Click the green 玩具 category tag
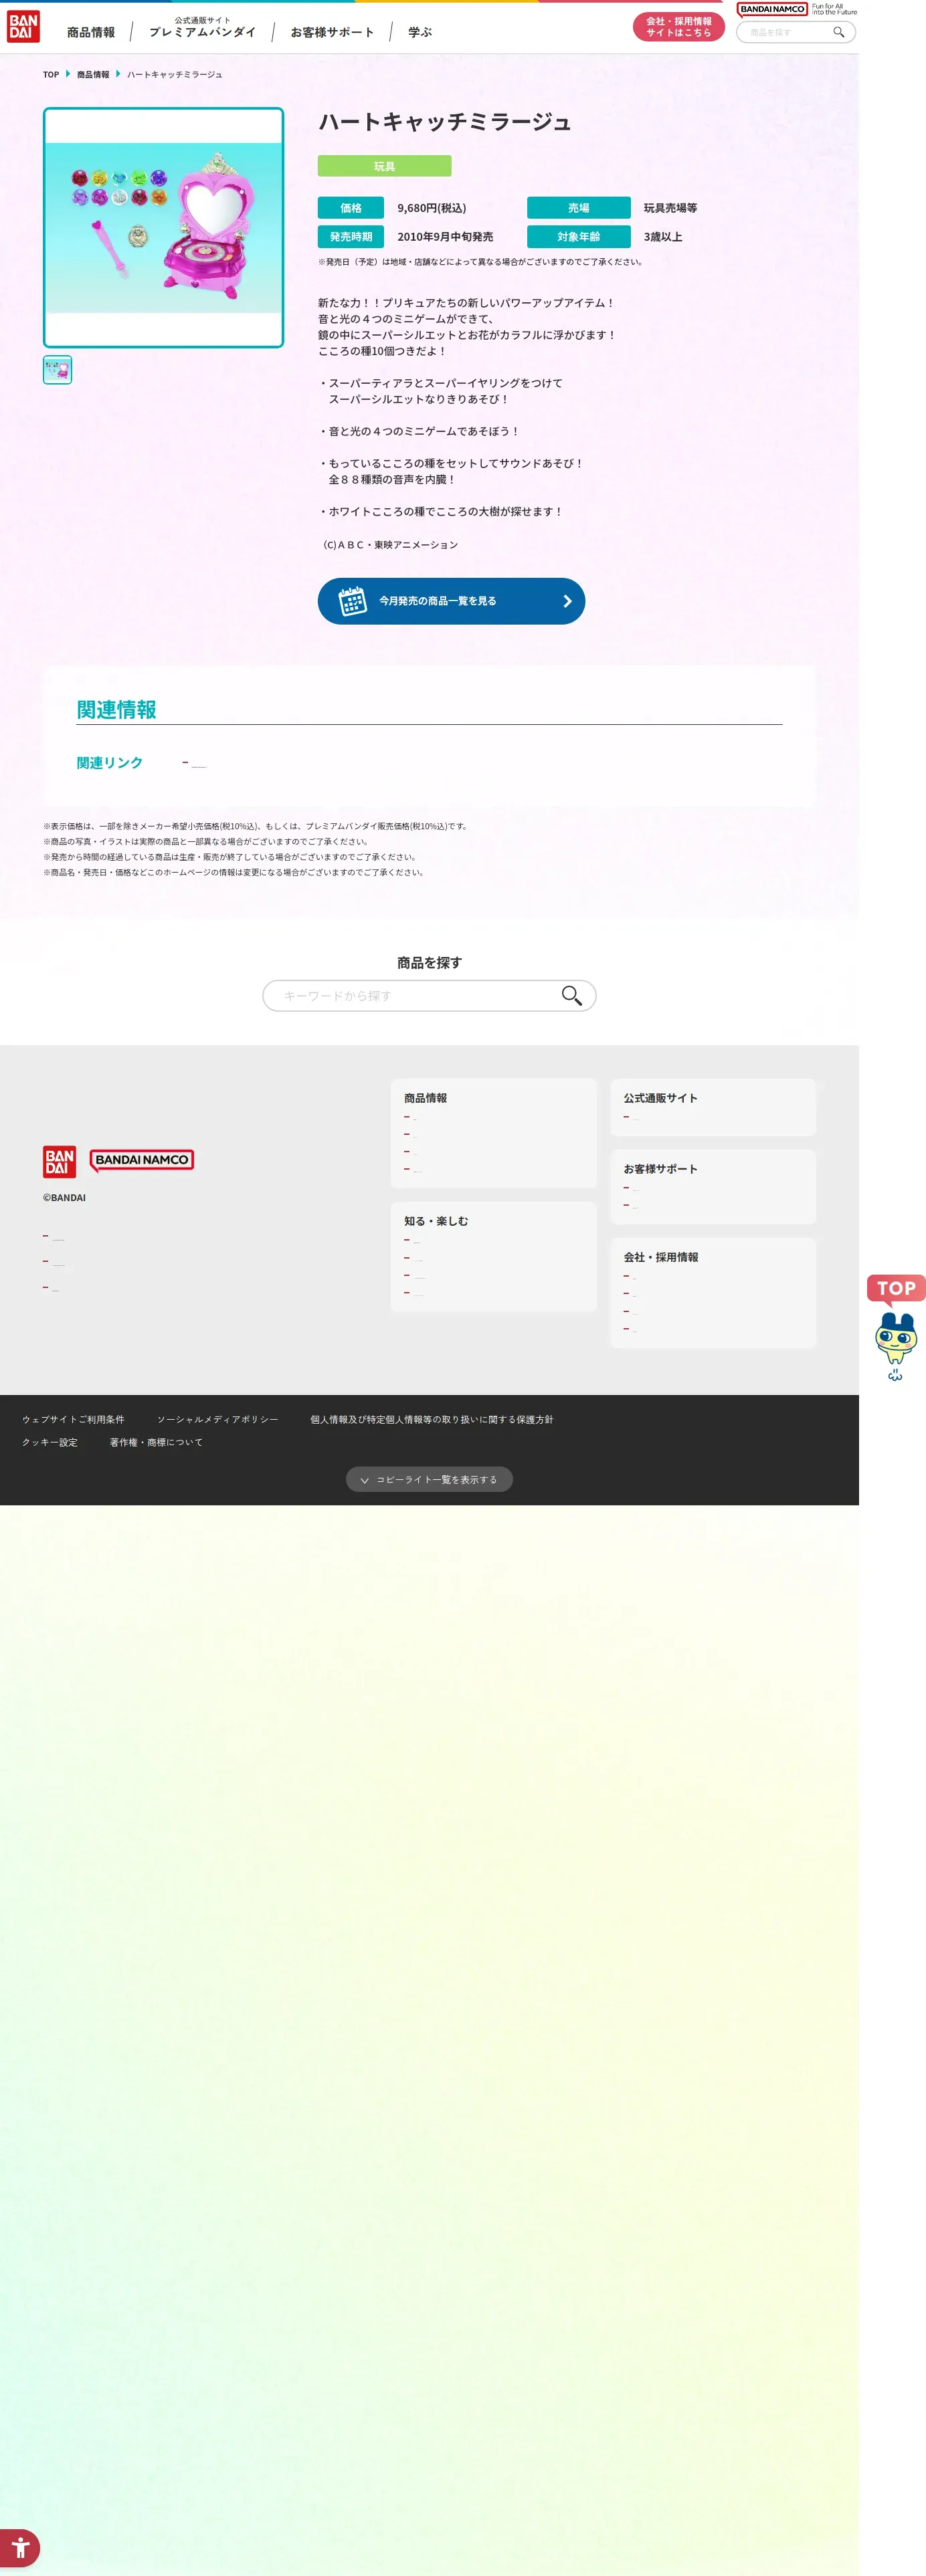 (384, 166)
